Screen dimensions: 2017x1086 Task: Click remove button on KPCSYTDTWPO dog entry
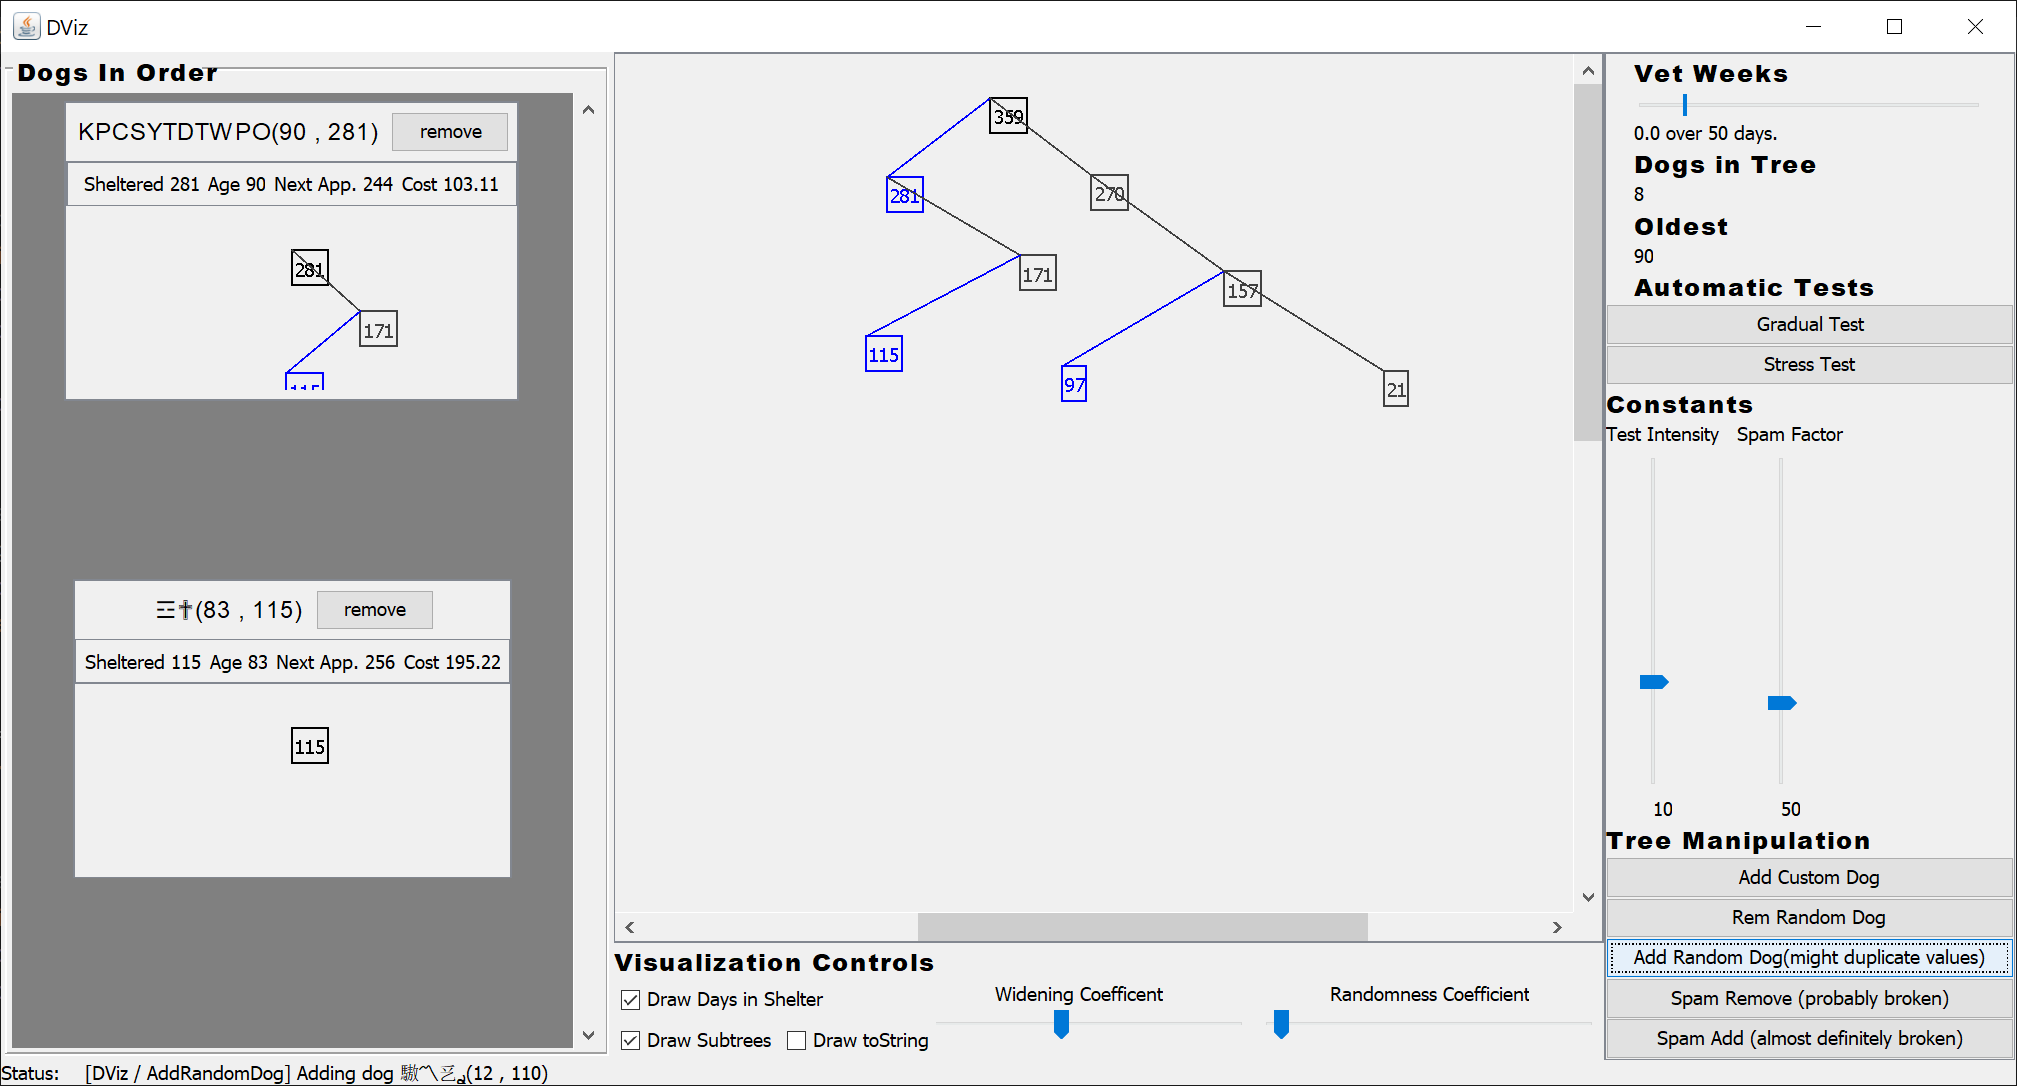453,131
